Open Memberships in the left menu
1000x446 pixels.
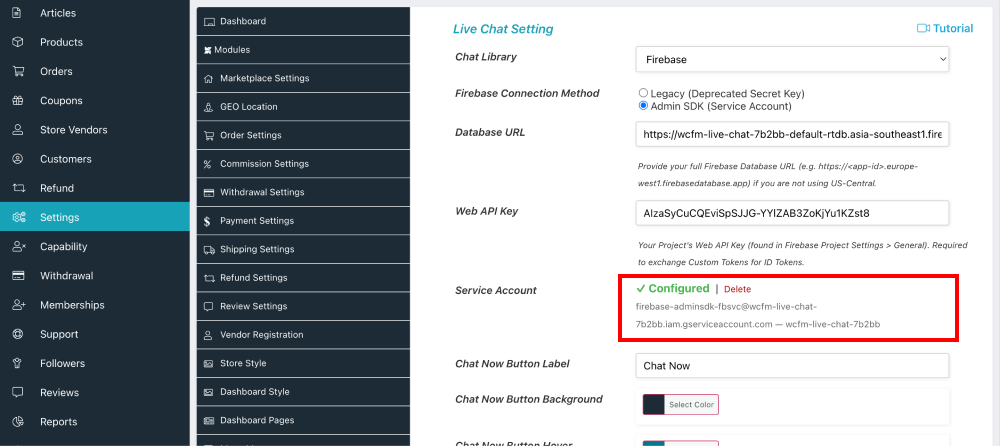(x=72, y=305)
